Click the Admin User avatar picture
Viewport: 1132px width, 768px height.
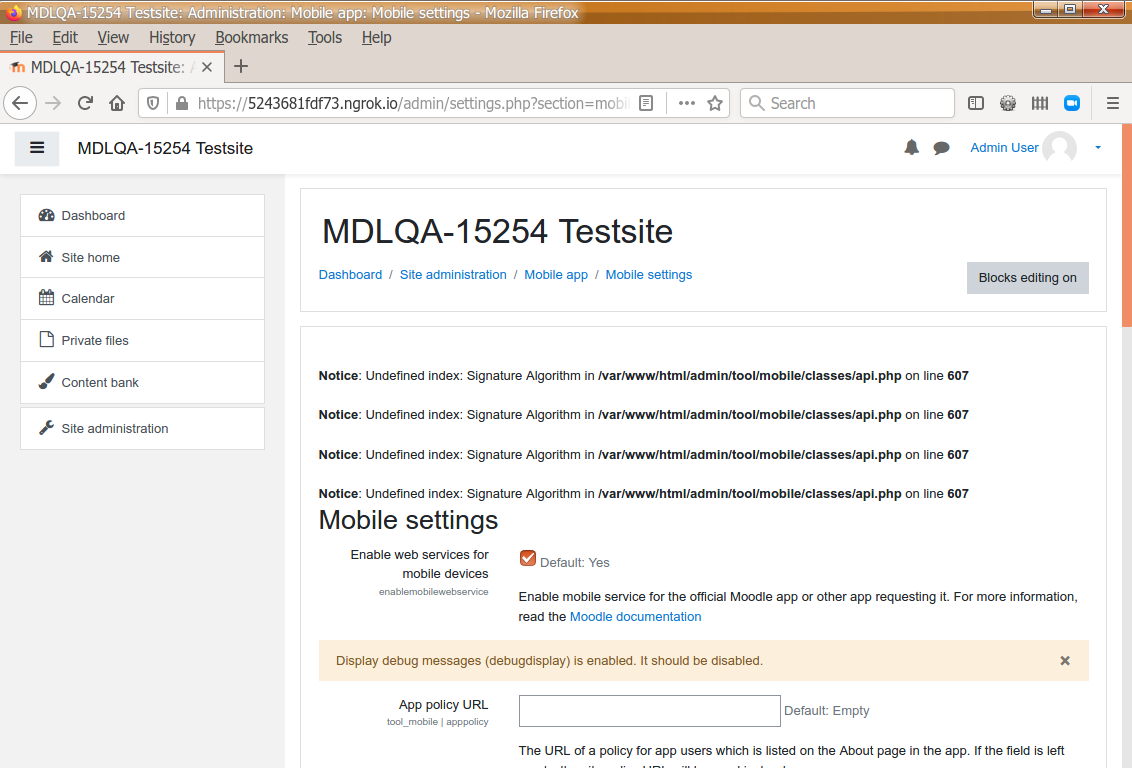[x=1060, y=148]
